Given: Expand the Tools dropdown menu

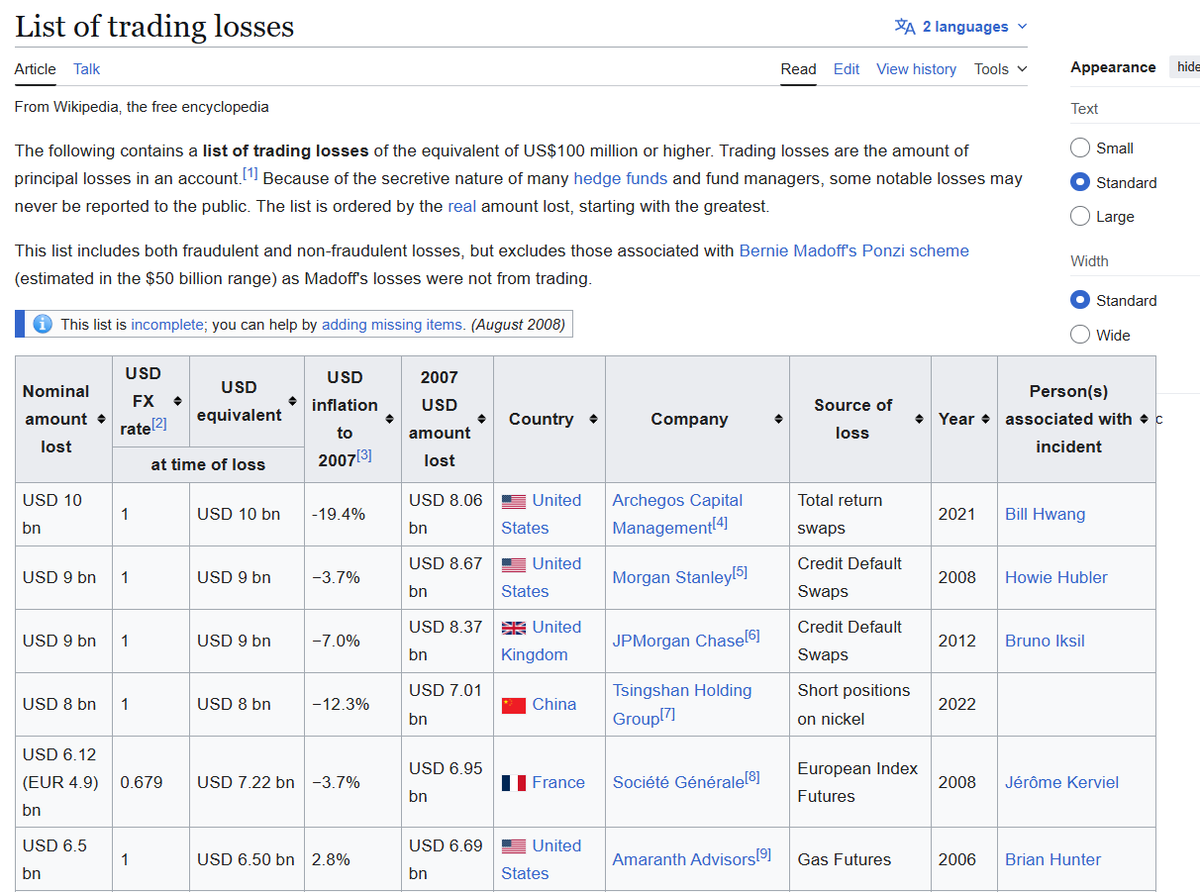Looking at the screenshot, I should pos(1000,69).
